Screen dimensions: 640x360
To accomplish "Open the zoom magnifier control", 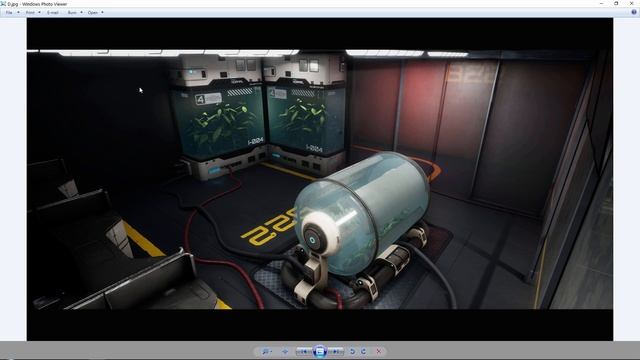I will 266,351.
